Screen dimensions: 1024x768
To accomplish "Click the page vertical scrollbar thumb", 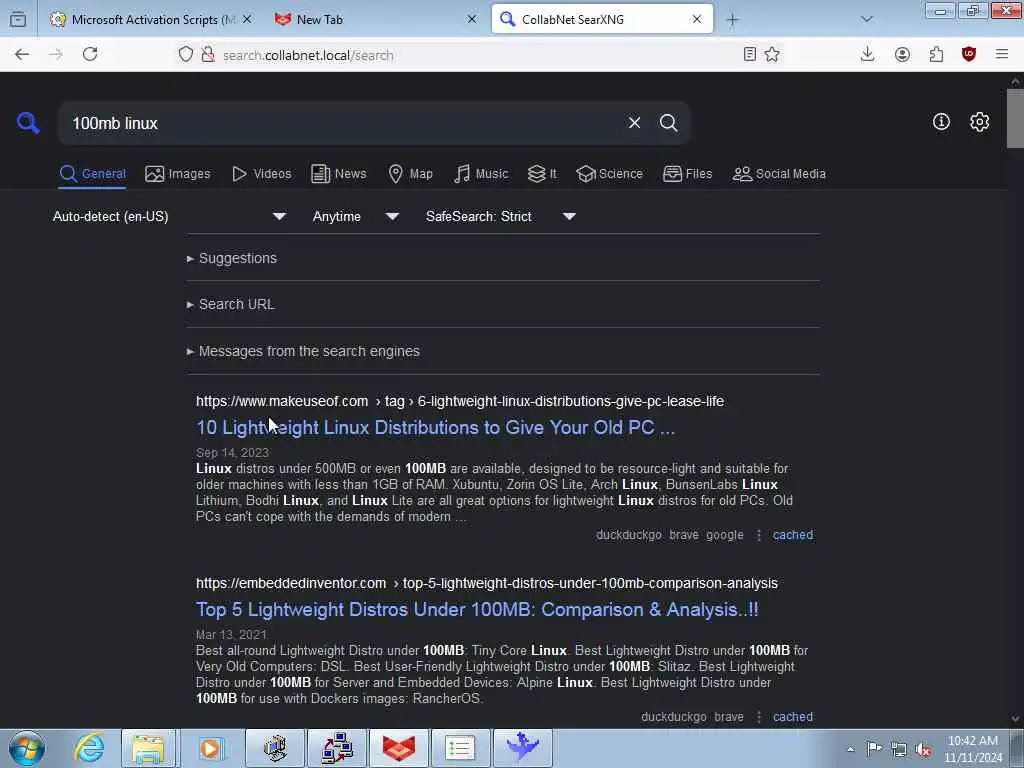I will (1015, 119).
